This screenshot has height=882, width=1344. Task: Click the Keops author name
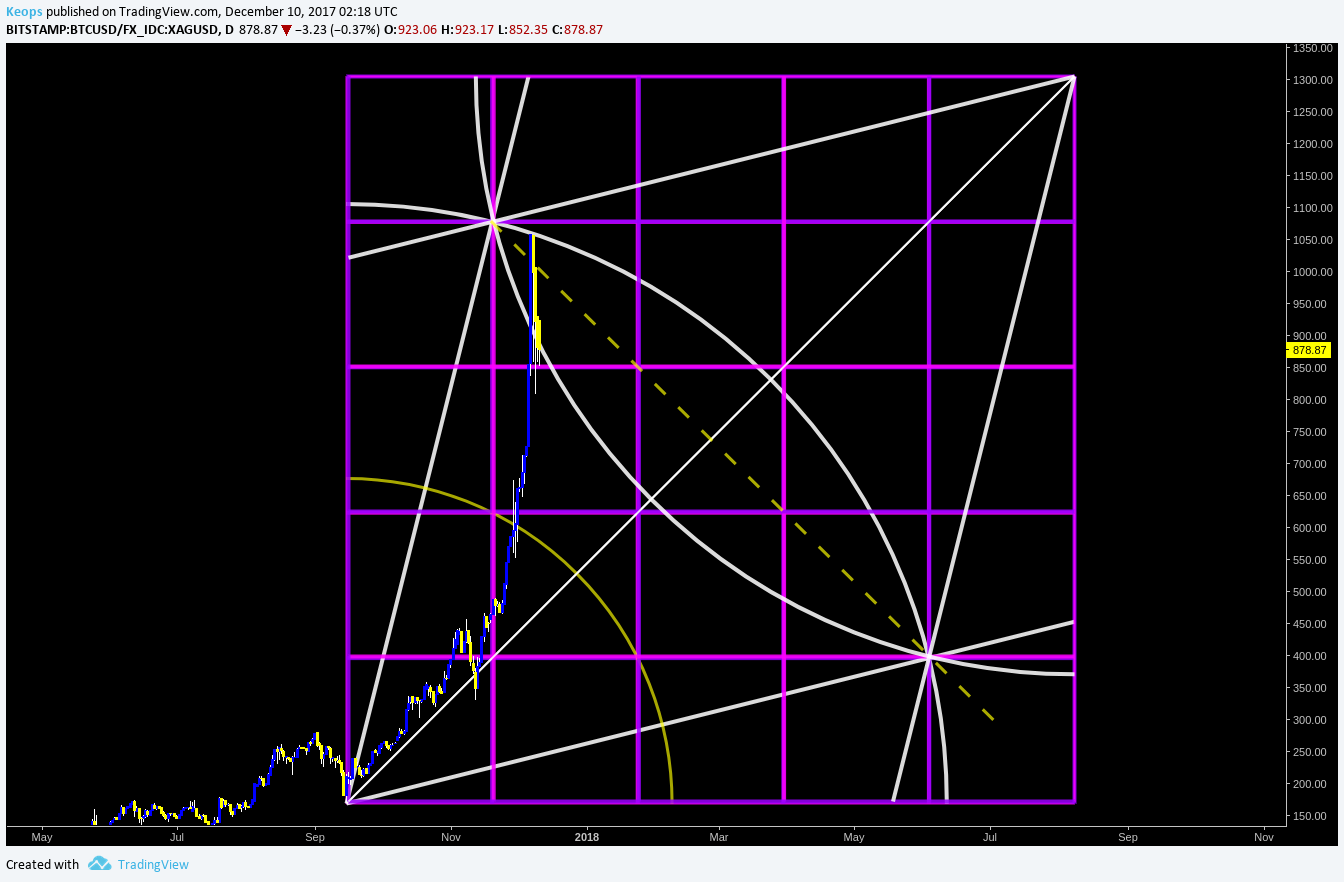click(x=24, y=12)
